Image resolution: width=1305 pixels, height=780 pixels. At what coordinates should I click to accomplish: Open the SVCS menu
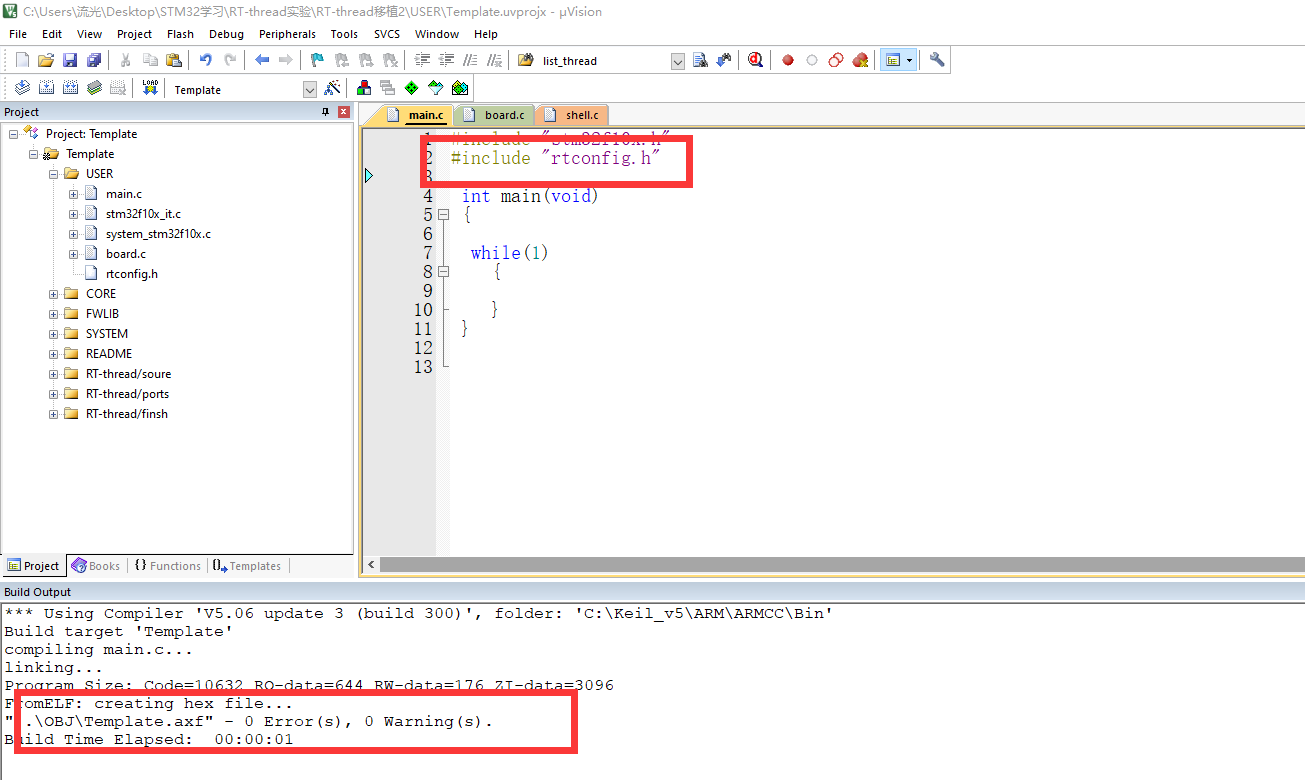[x=386, y=34]
